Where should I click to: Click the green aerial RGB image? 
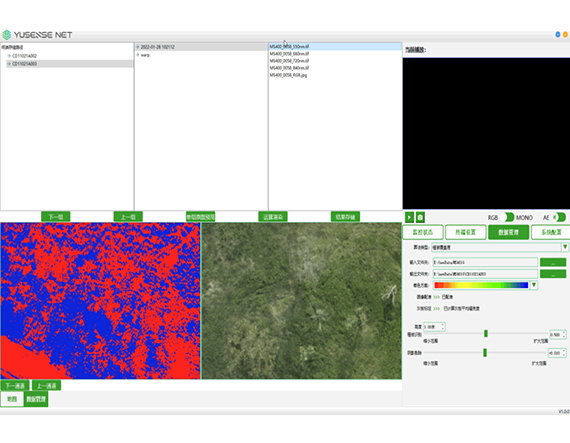coord(302,301)
